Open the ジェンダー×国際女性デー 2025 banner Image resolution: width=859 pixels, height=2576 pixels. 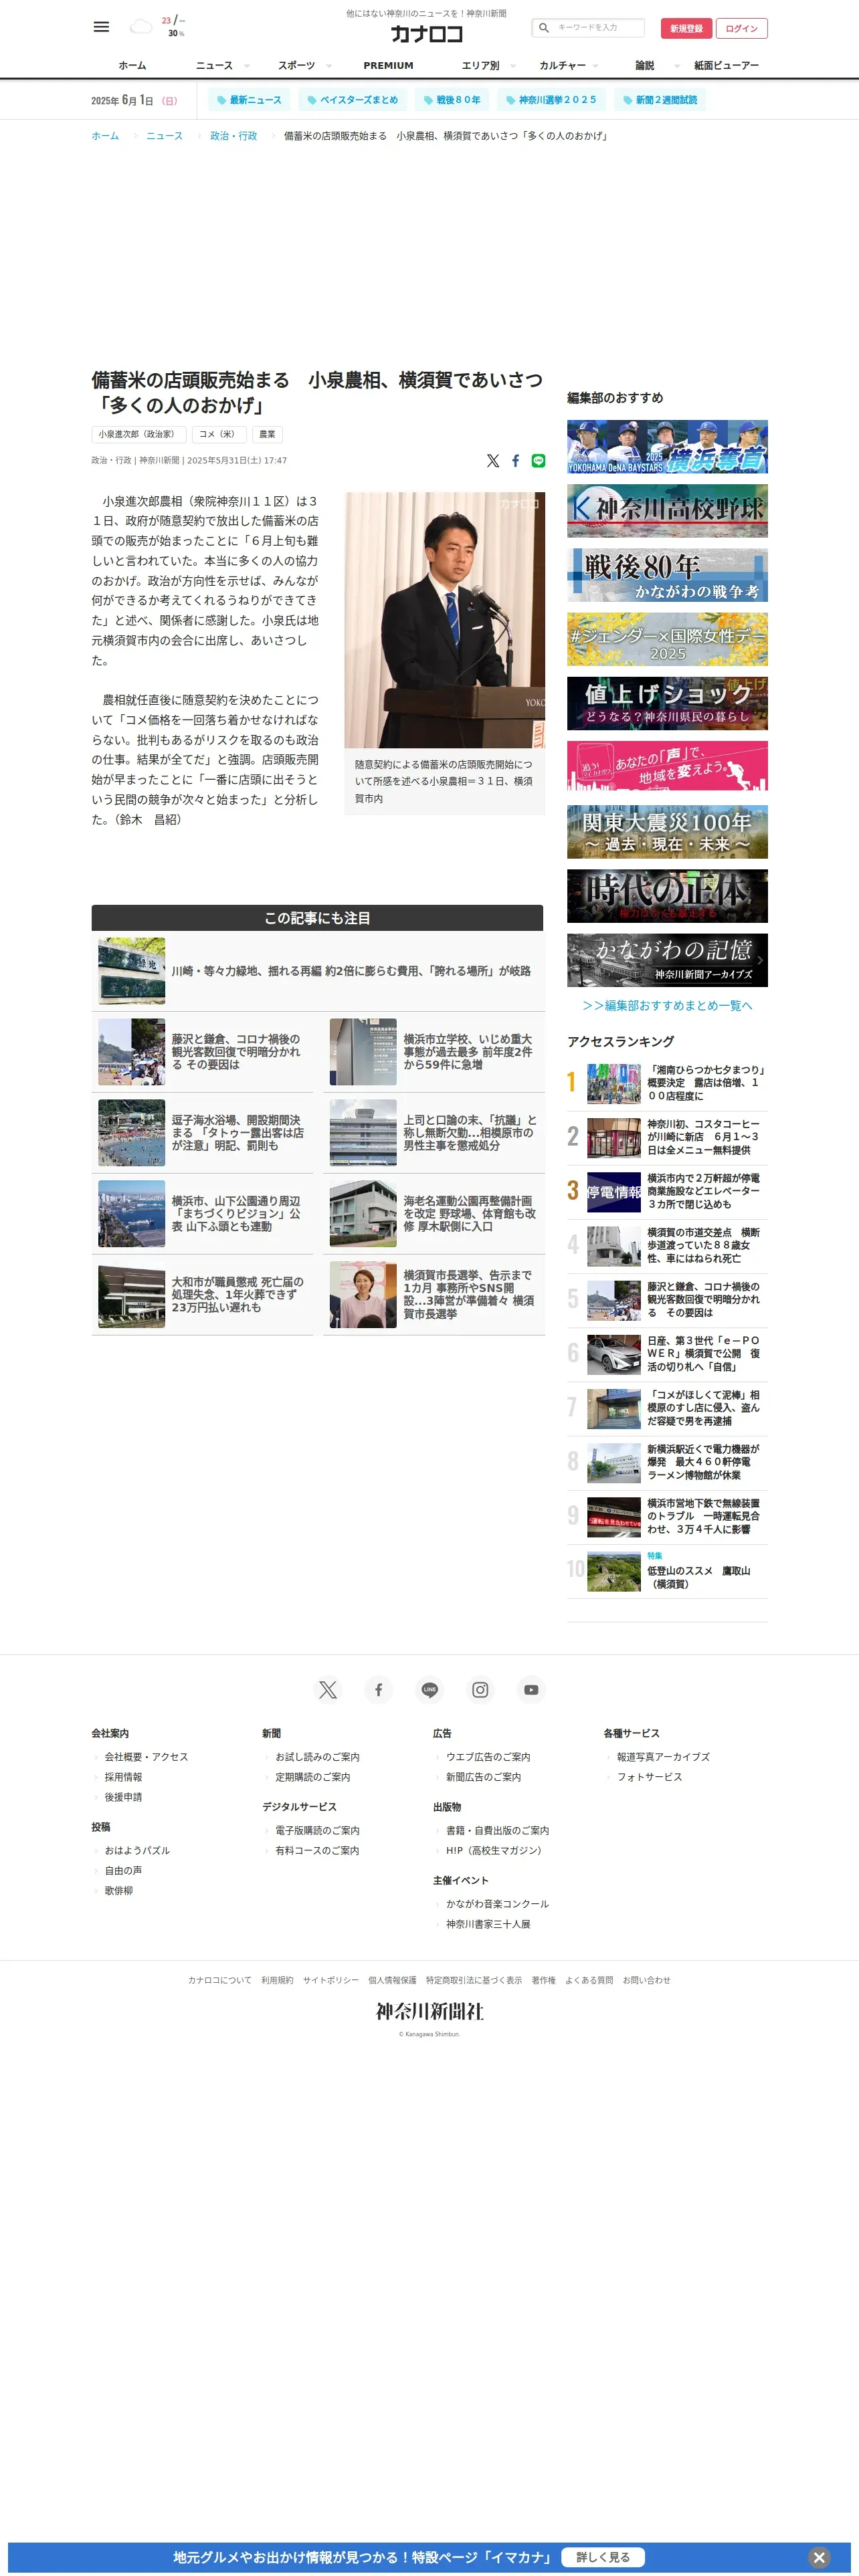[667, 639]
